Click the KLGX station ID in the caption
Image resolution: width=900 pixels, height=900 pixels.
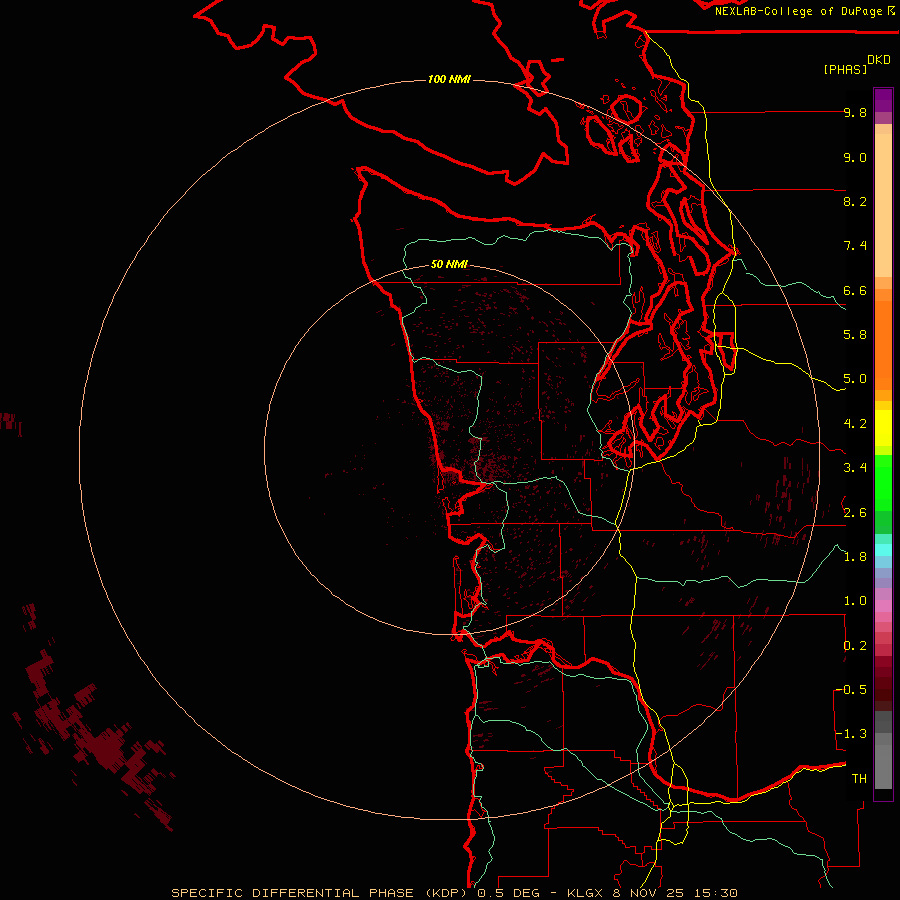[x=585, y=893]
